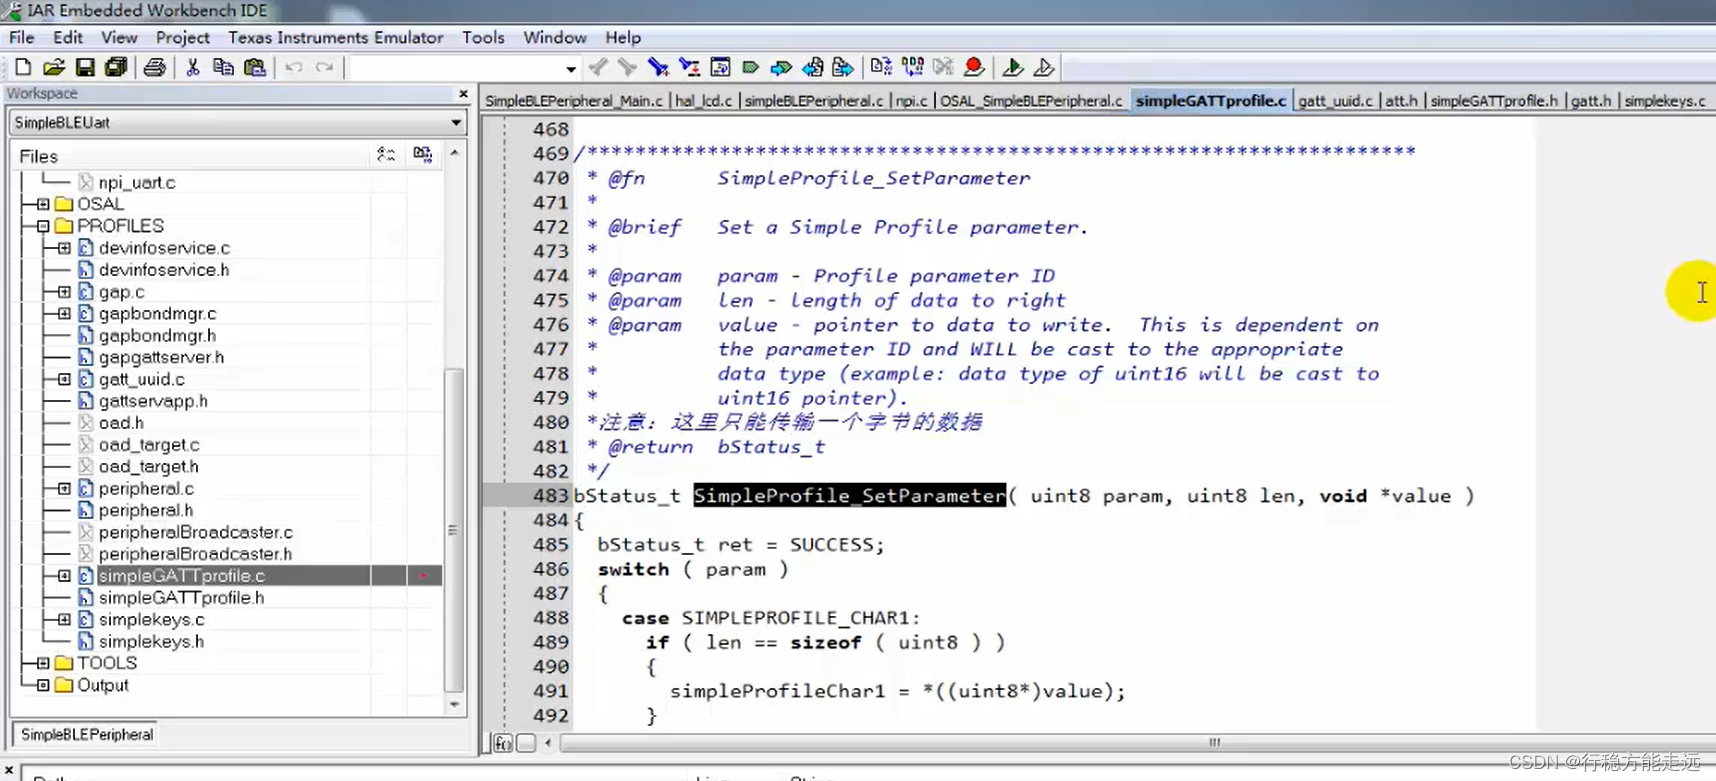Click the Find toolbar icon
This screenshot has width=1716, height=781.
pos(658,67)
